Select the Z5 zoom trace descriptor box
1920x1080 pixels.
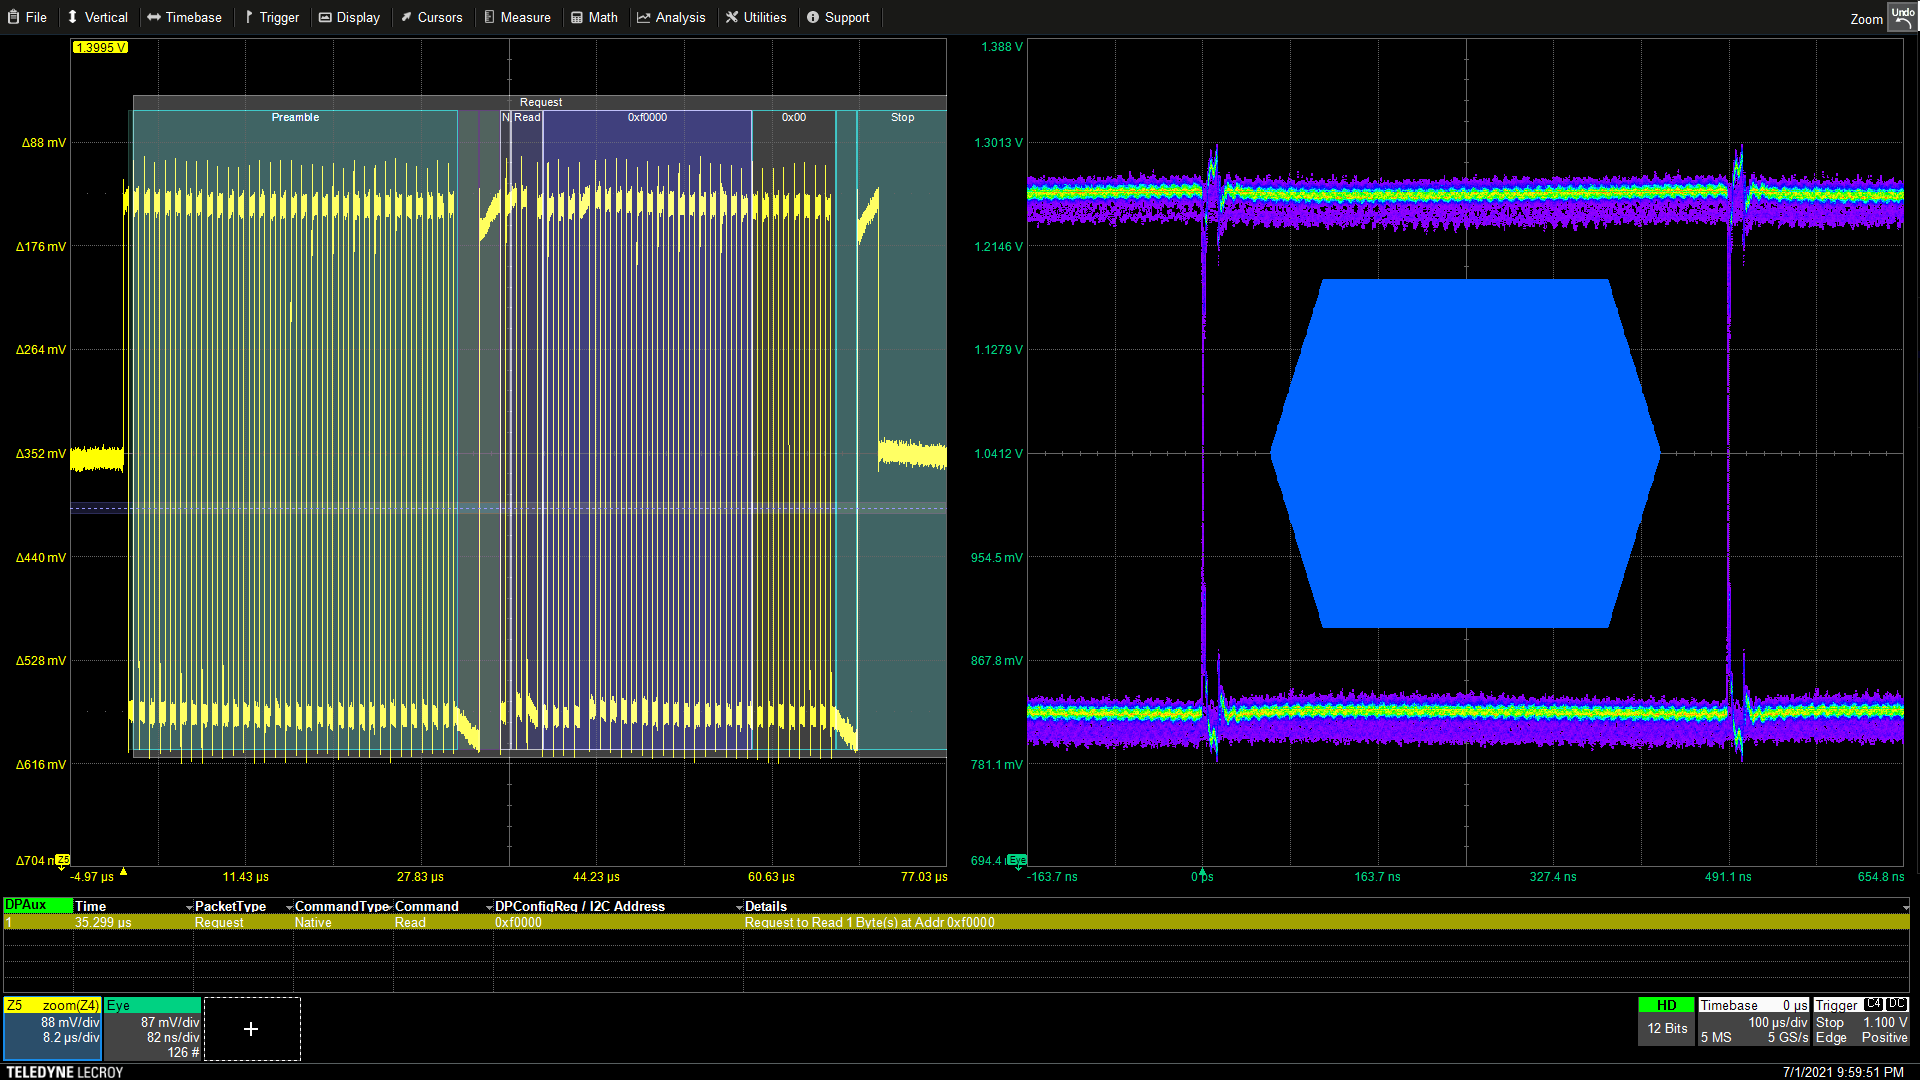pos(52,1028)
